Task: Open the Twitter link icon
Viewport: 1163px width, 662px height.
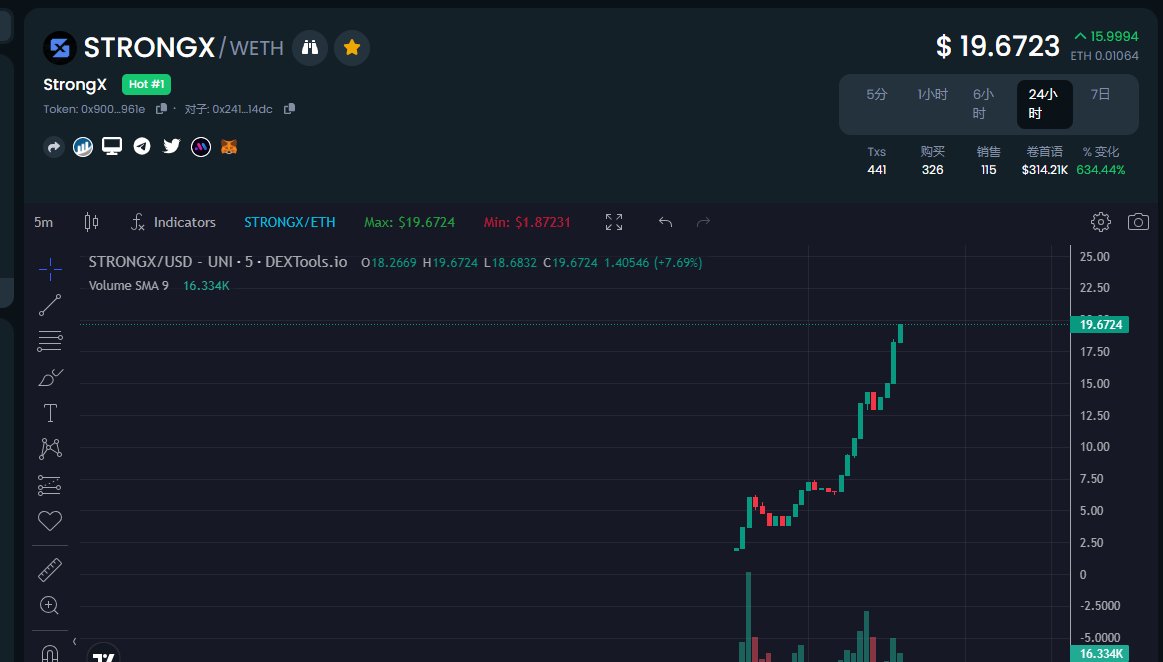Action: click(x=171, y=146)
